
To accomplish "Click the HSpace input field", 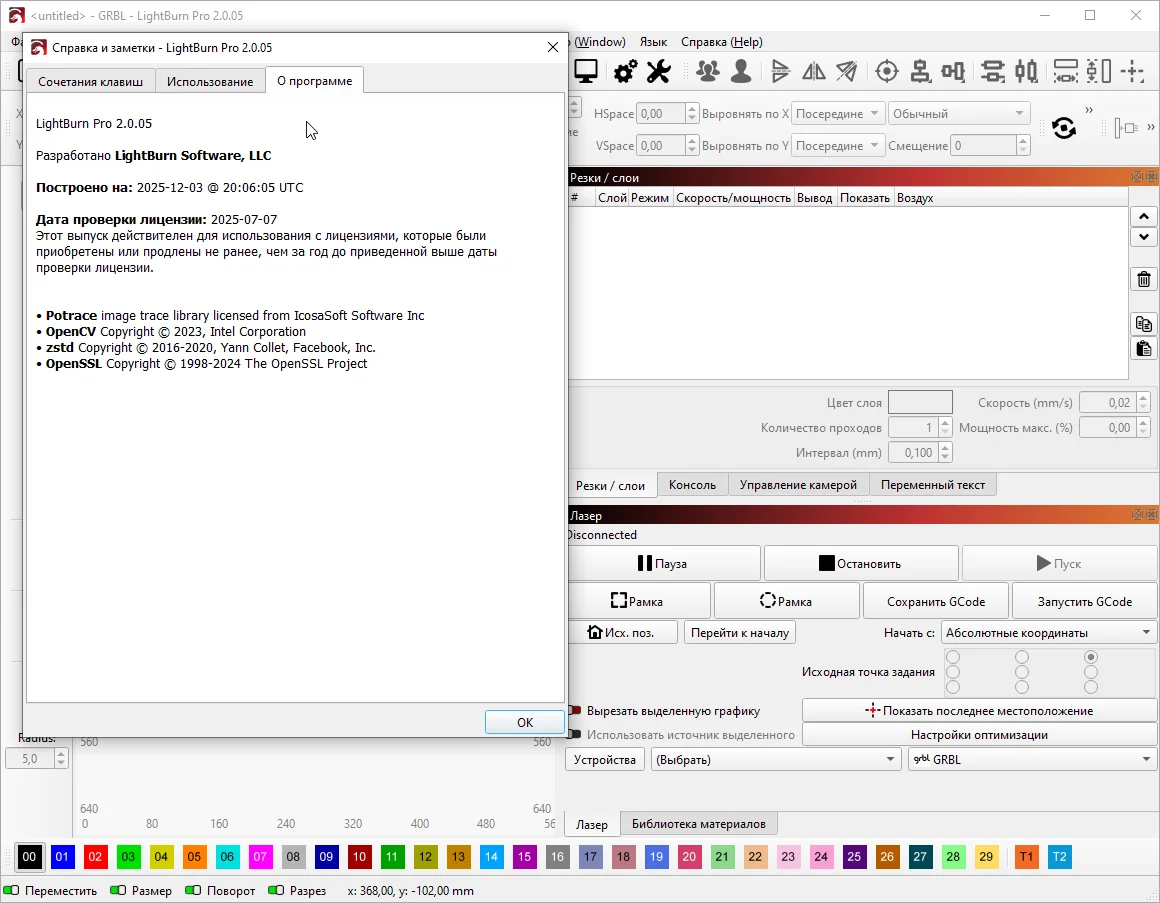I will point(661,114).
